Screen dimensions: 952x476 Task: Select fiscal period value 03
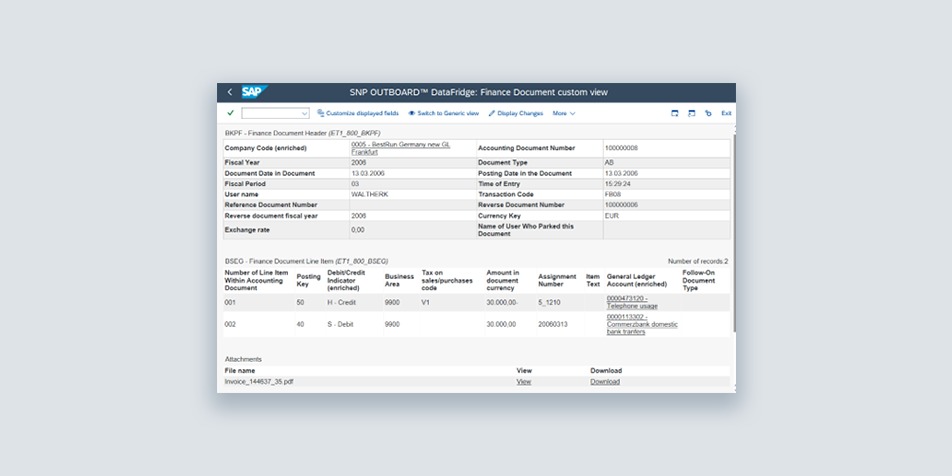(355, 184)
